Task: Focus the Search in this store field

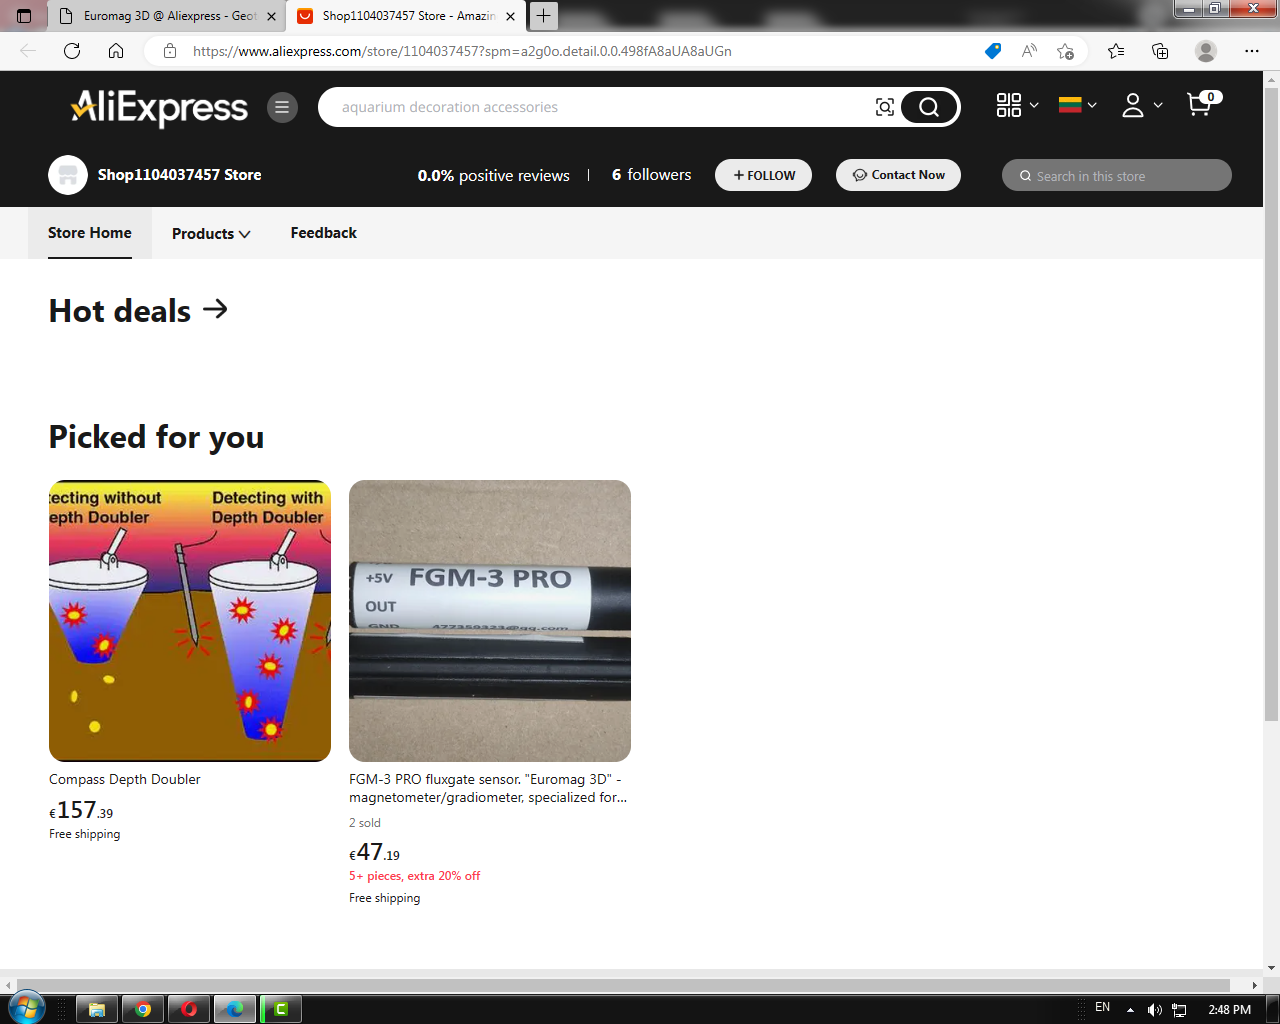Action: click(1117, 175)
